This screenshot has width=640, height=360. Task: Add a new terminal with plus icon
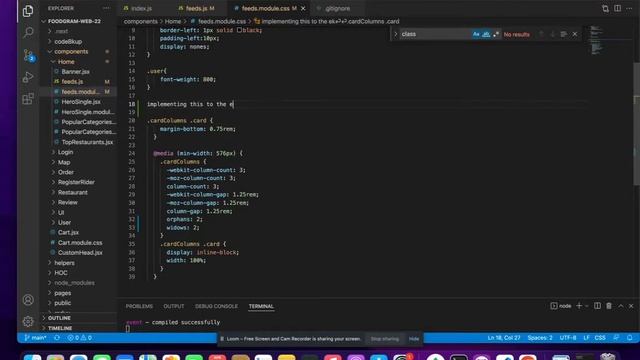pyautogui.click(x=579, y=306)
